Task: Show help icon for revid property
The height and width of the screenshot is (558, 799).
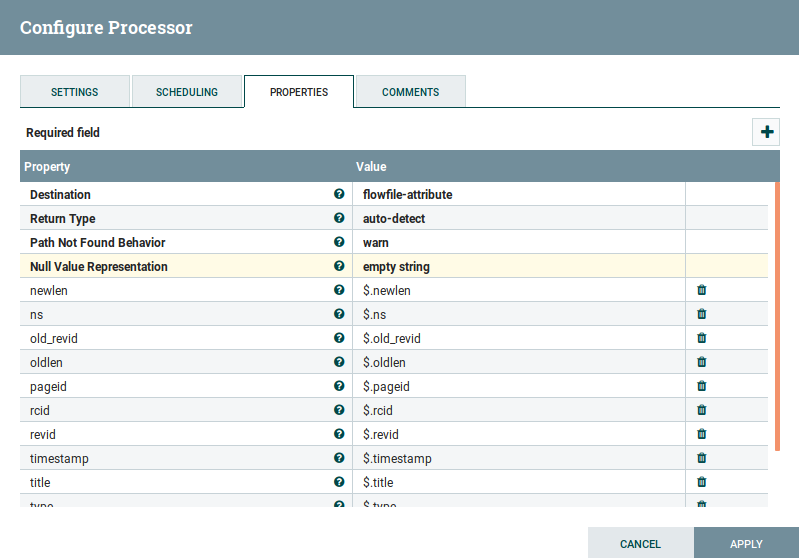Action: point(339,434)
